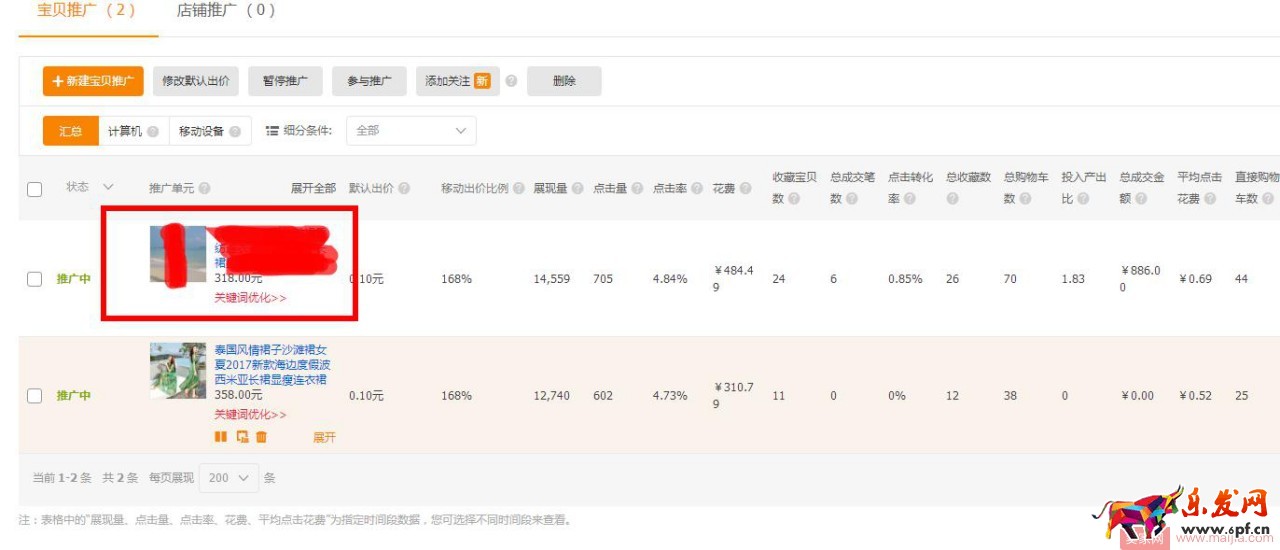
Task: Open the 每页展现 200 dropdown
Action: (x=229, y=478)
